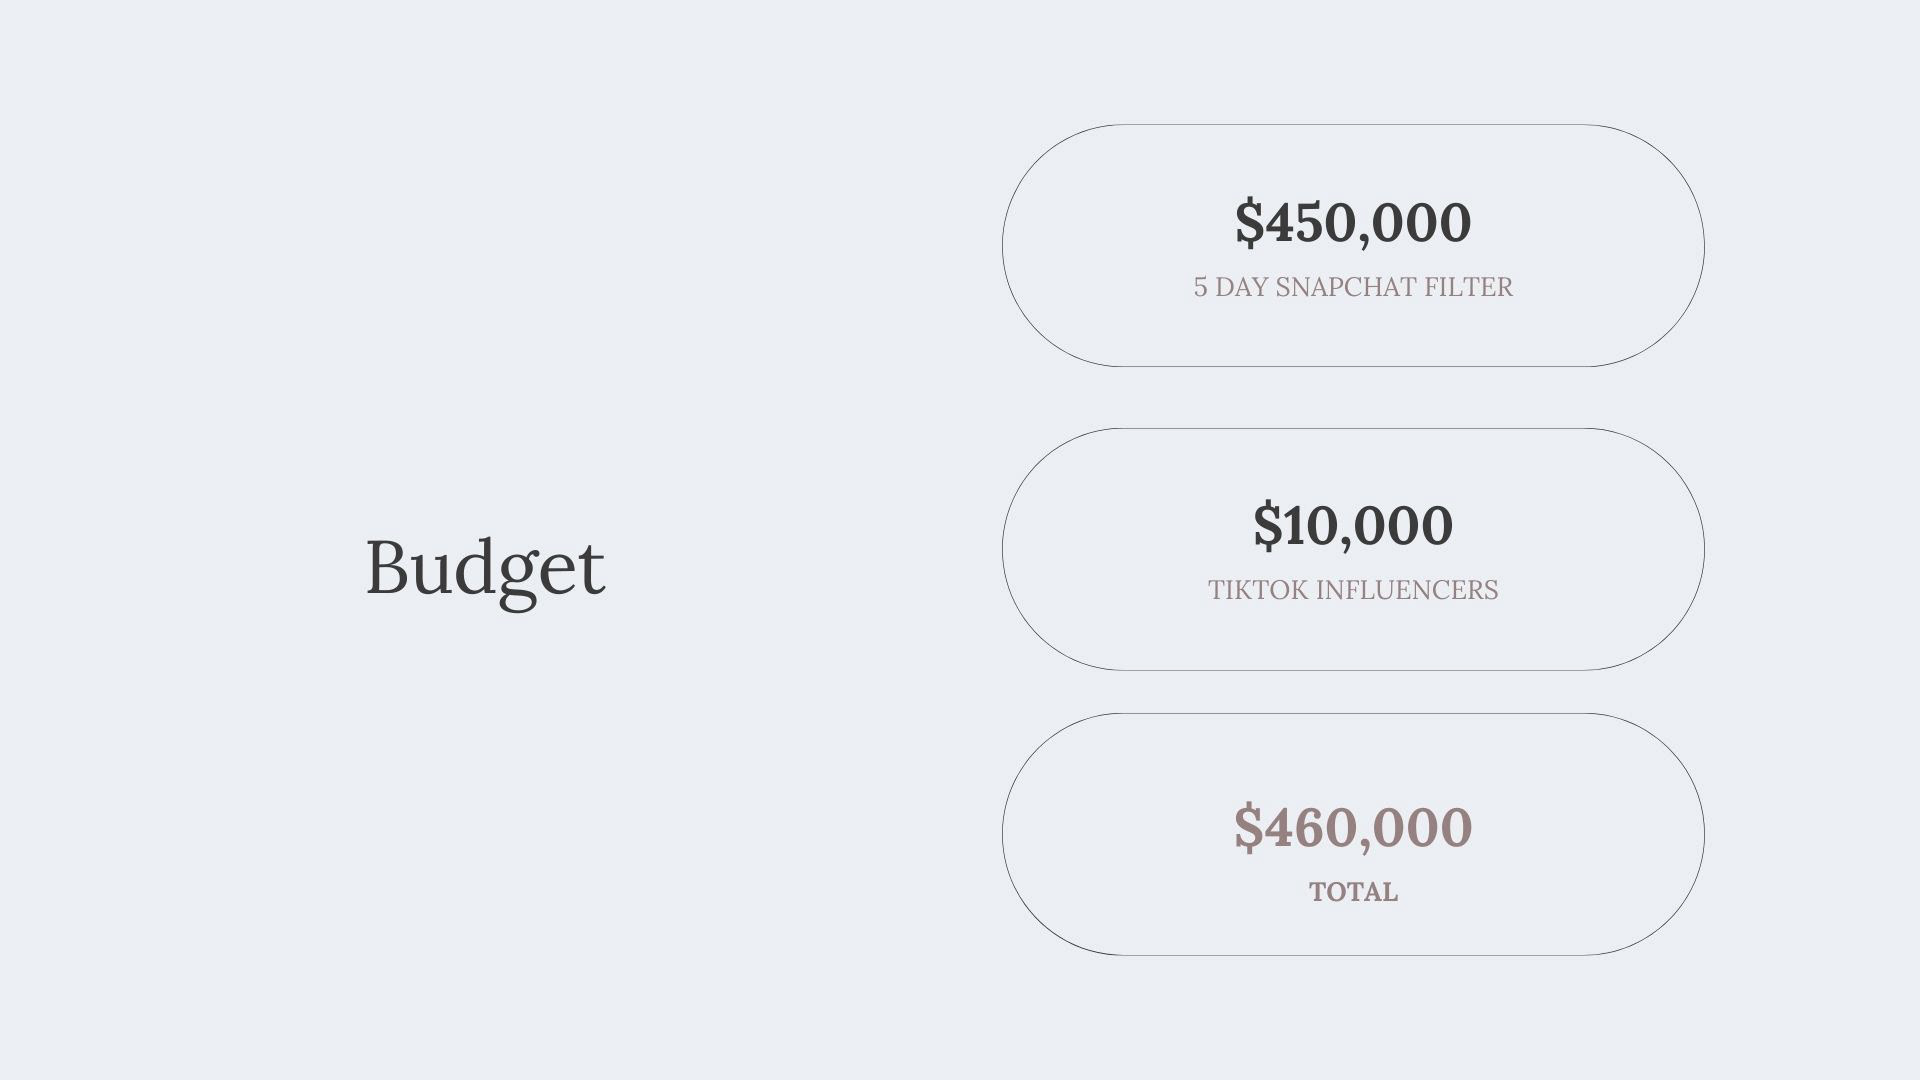Click the TIKTOK INFLUENCERS label
The image size is (1920, 1080).
[x=1353, y=590]
